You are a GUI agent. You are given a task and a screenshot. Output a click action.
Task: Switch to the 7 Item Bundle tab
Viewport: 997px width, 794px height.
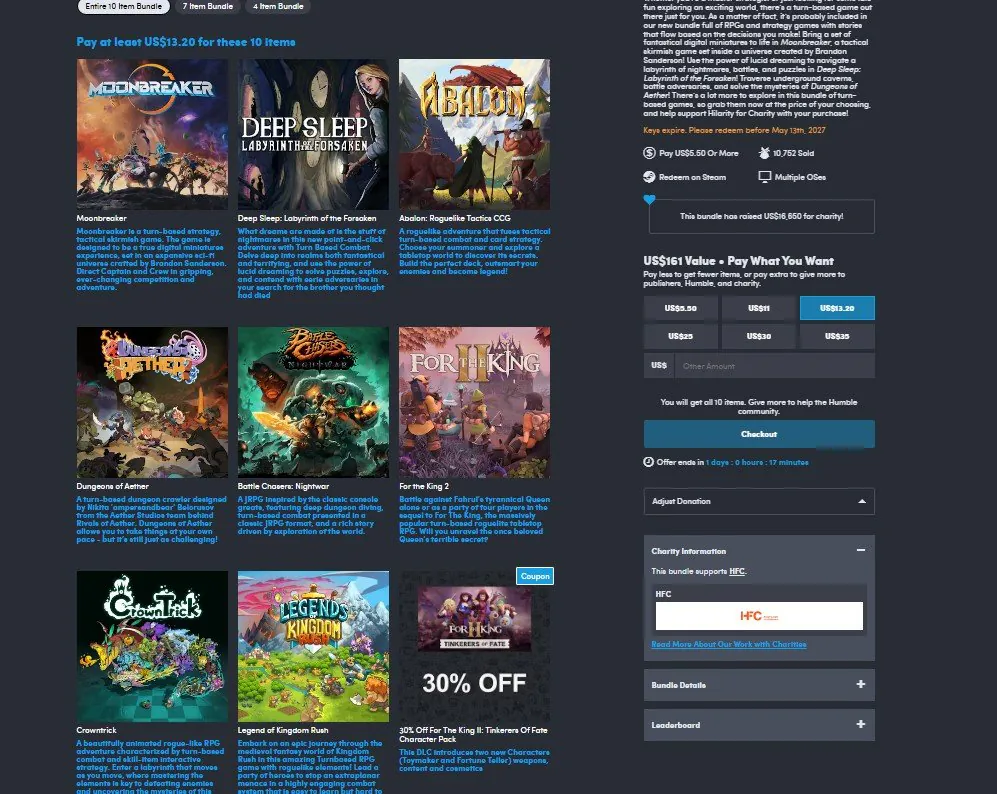[x=208, y=6]
